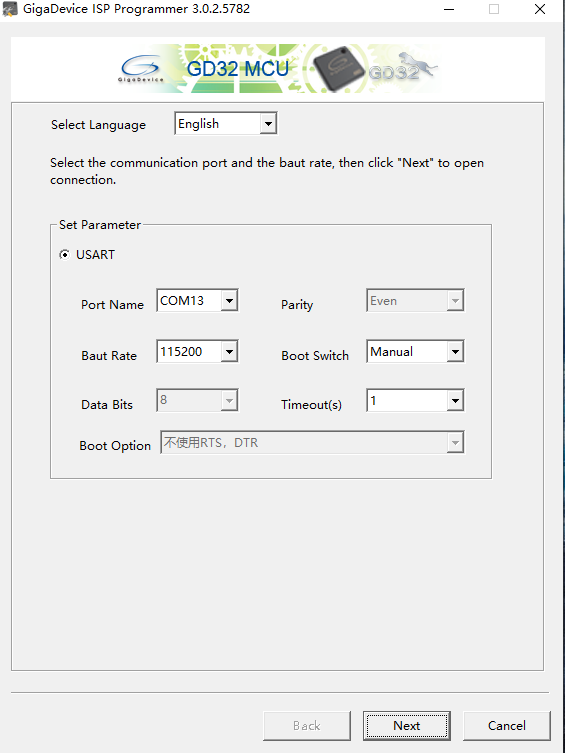This screenshot has width=565, height=753.
Task: Click the Next button
Action: [x=407, y=726]
